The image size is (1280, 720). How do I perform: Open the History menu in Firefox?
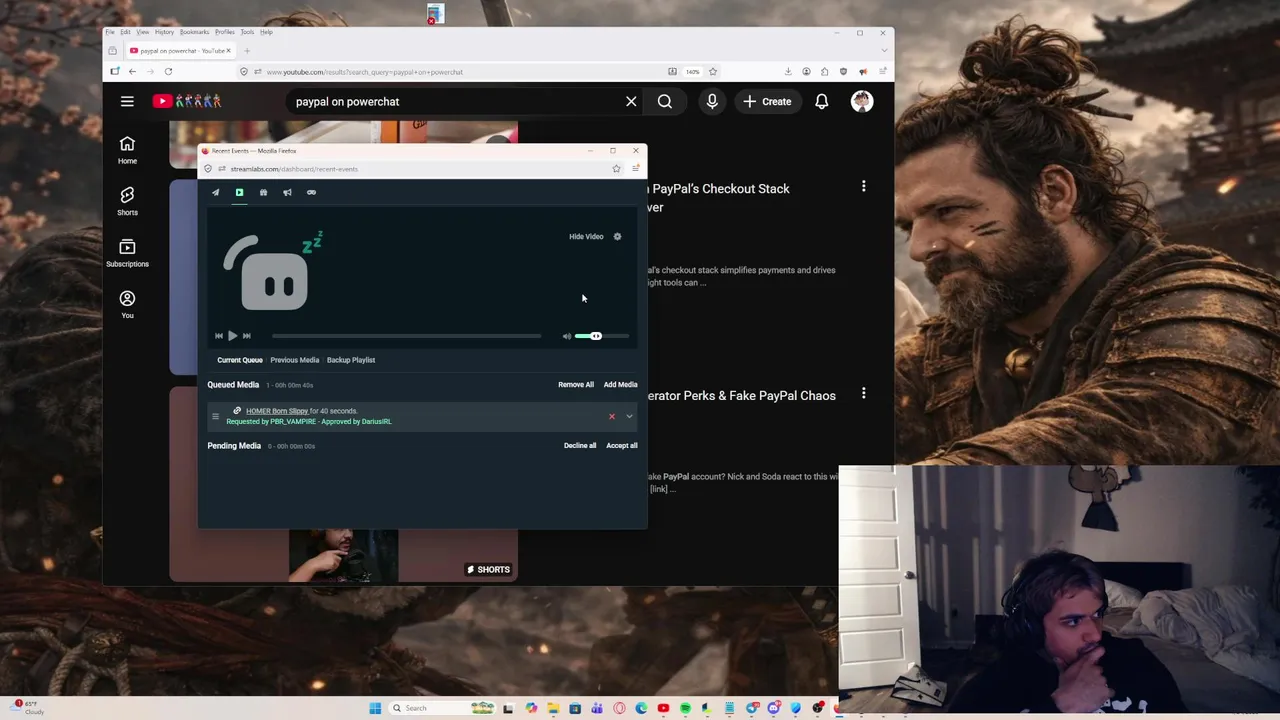pos(164,32)
